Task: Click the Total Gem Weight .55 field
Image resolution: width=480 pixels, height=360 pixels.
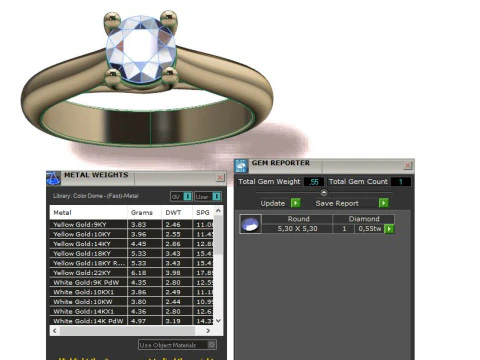Action: (314, 182)
